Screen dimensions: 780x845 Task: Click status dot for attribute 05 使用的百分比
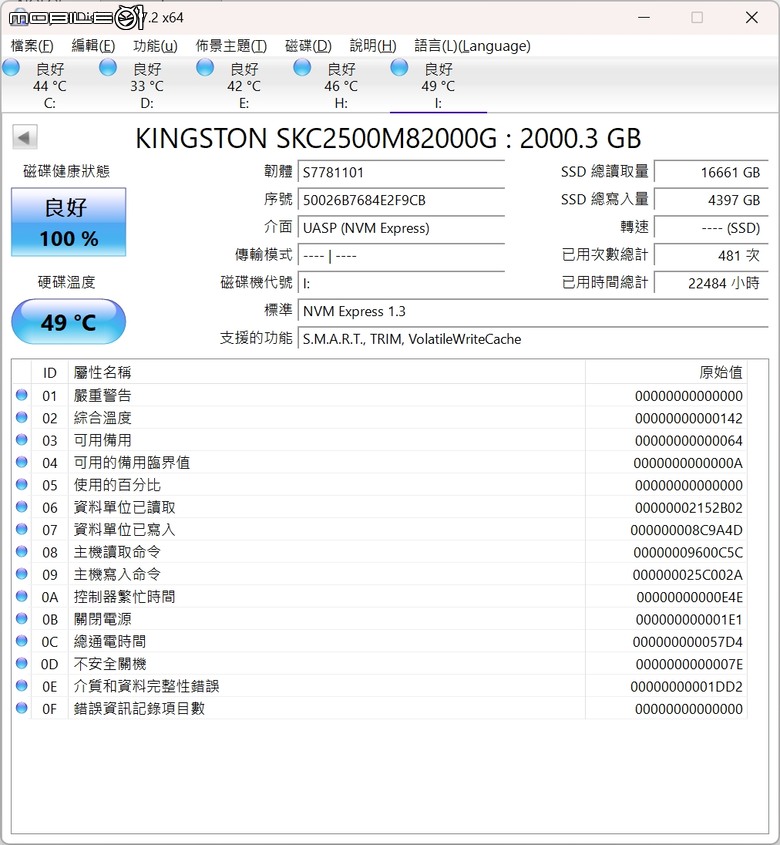tap(22, 484)
